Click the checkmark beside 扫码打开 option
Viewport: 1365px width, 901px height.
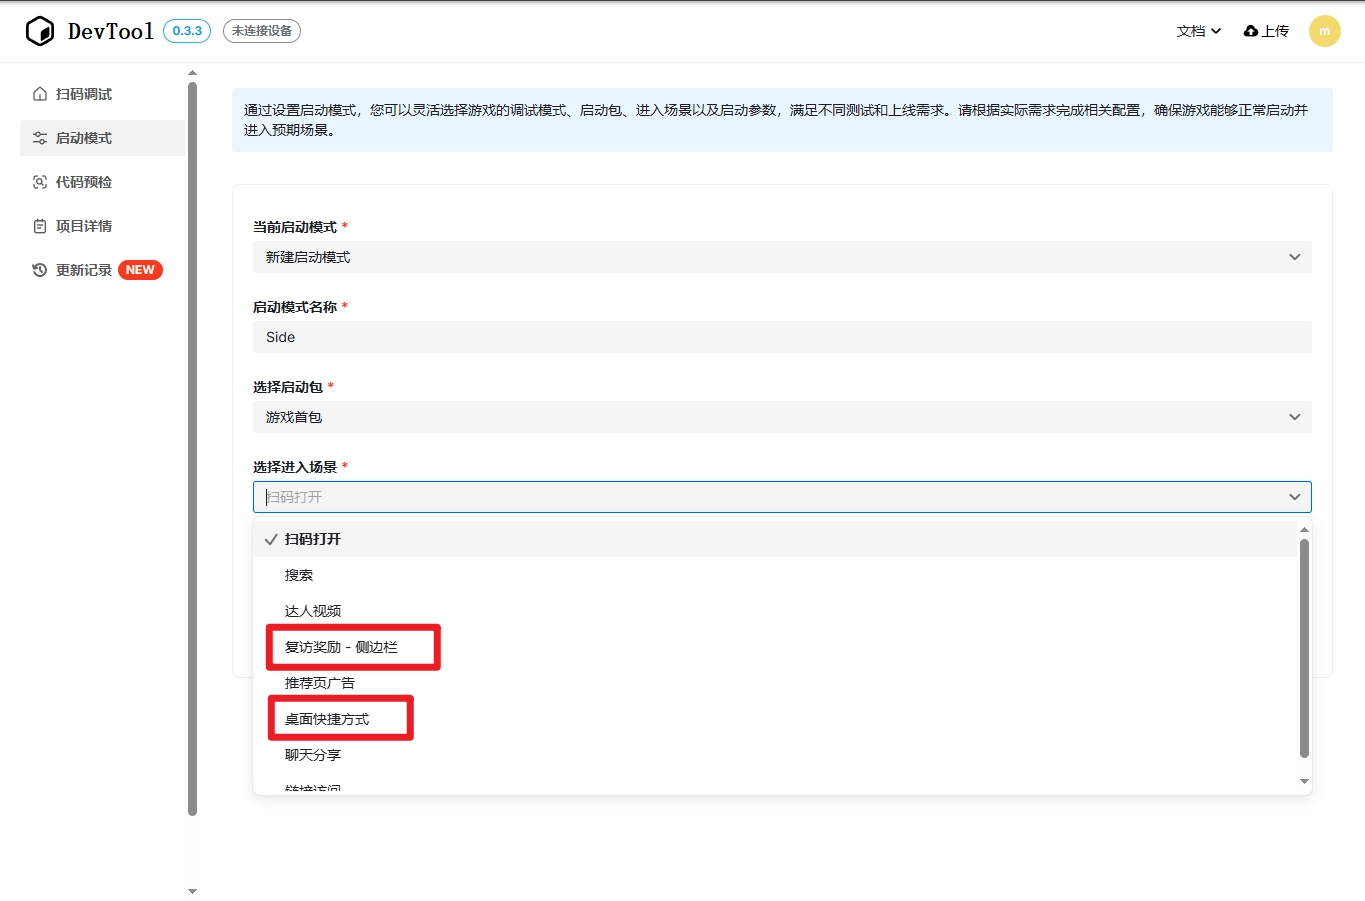pyautogui.click(x=270, y=539)
